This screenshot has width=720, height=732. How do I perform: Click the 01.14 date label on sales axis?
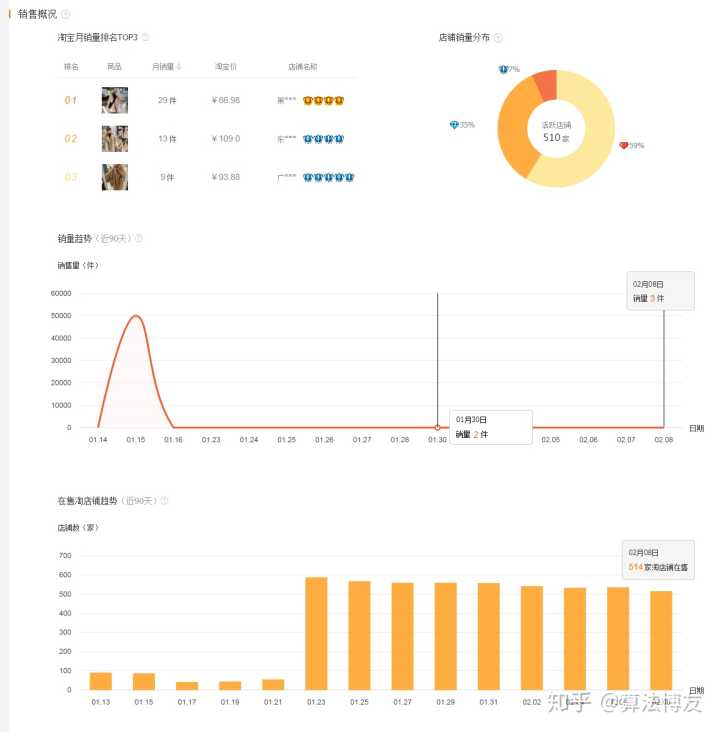98,440
